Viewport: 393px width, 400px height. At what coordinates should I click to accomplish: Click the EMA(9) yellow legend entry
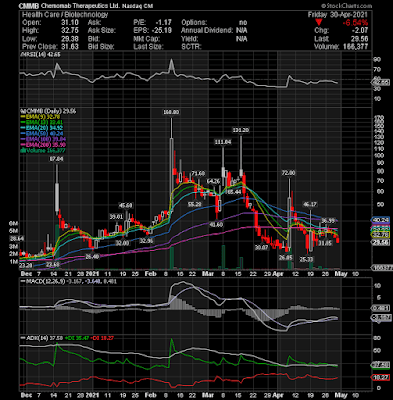pyautogui.click(x=42, y=117)
